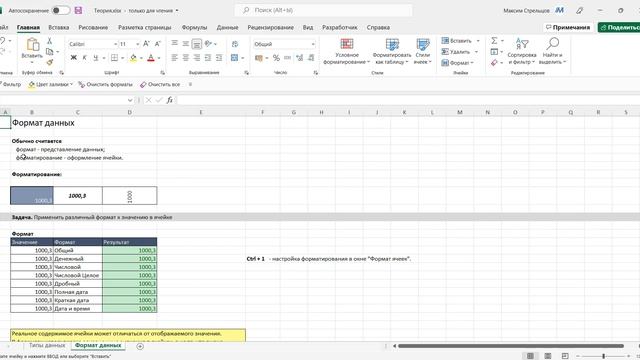Click the green Поделиться share button

tap(619, 27)
